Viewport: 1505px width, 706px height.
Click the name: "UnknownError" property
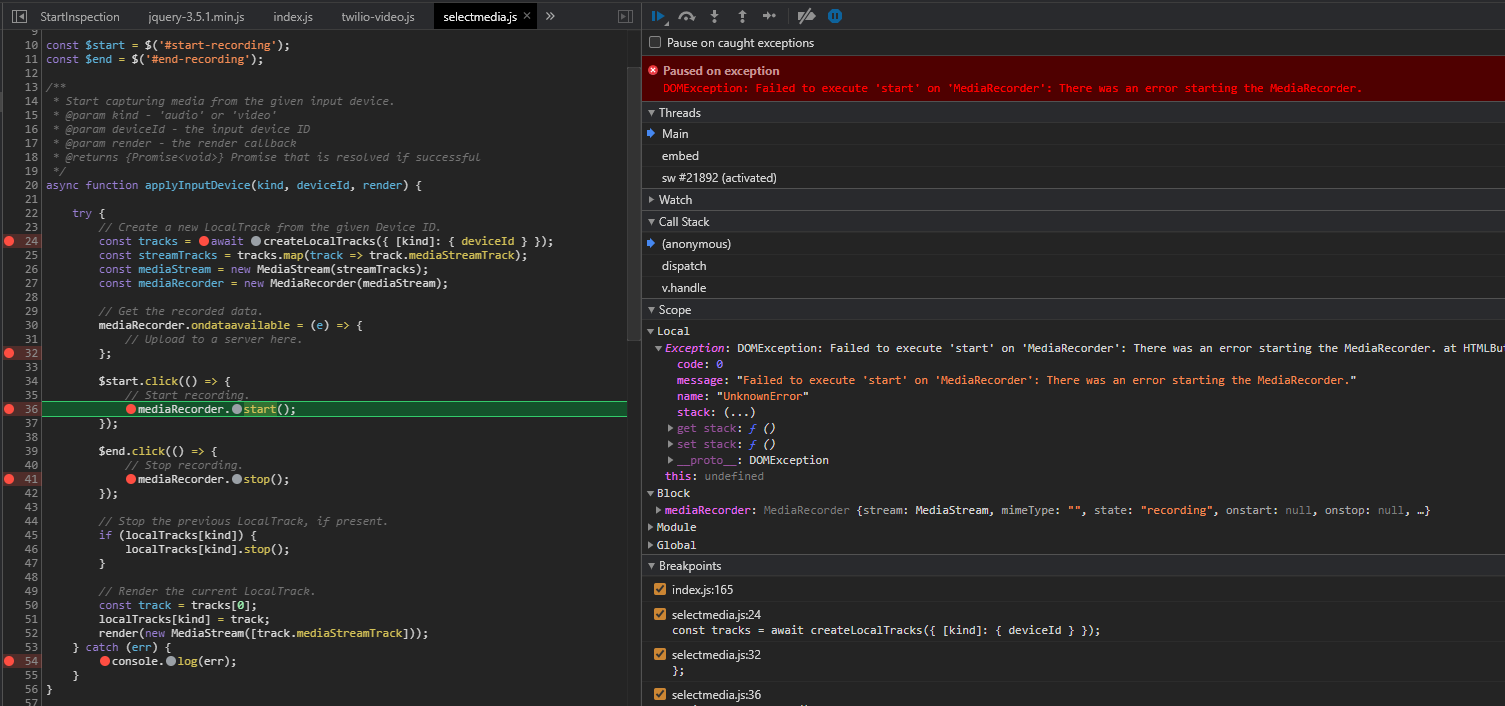pos(742,396)
